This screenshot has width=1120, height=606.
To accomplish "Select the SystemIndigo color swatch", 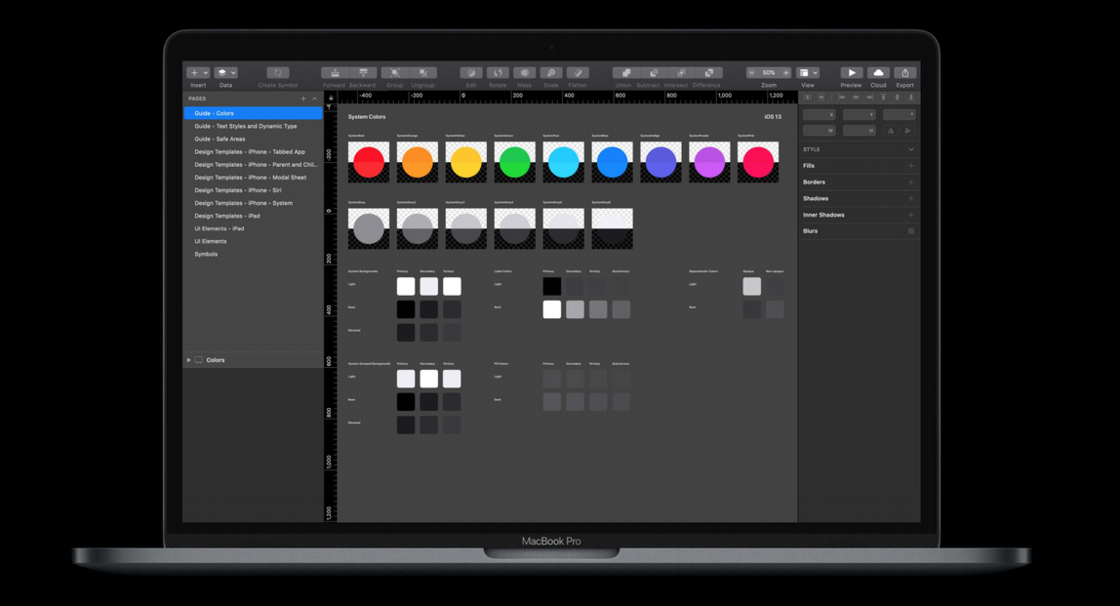I will pyautogui.click(x=661, y=162).
